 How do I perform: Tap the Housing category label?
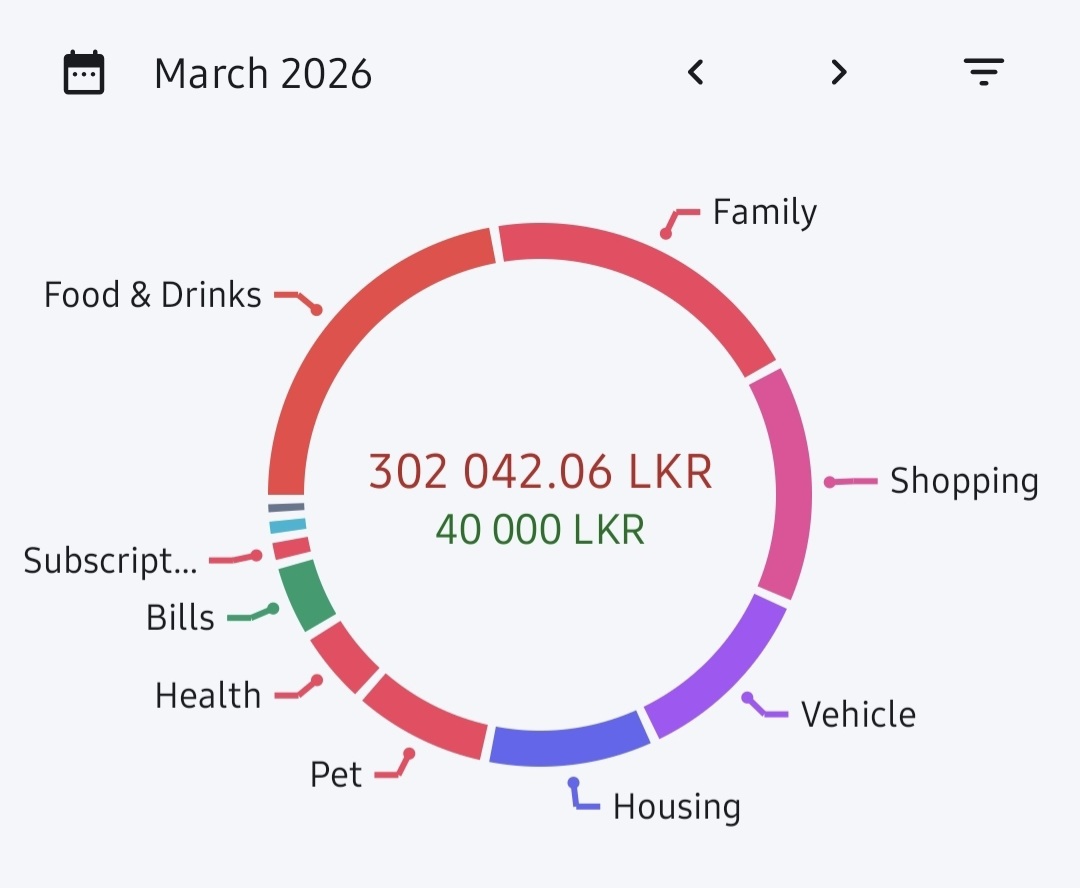coord(677,807)
